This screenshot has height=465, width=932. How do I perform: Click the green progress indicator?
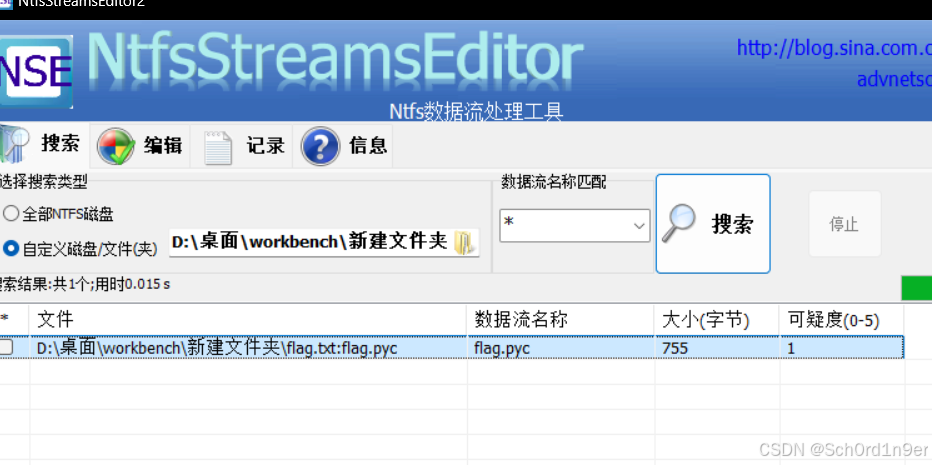click(917, 288)
